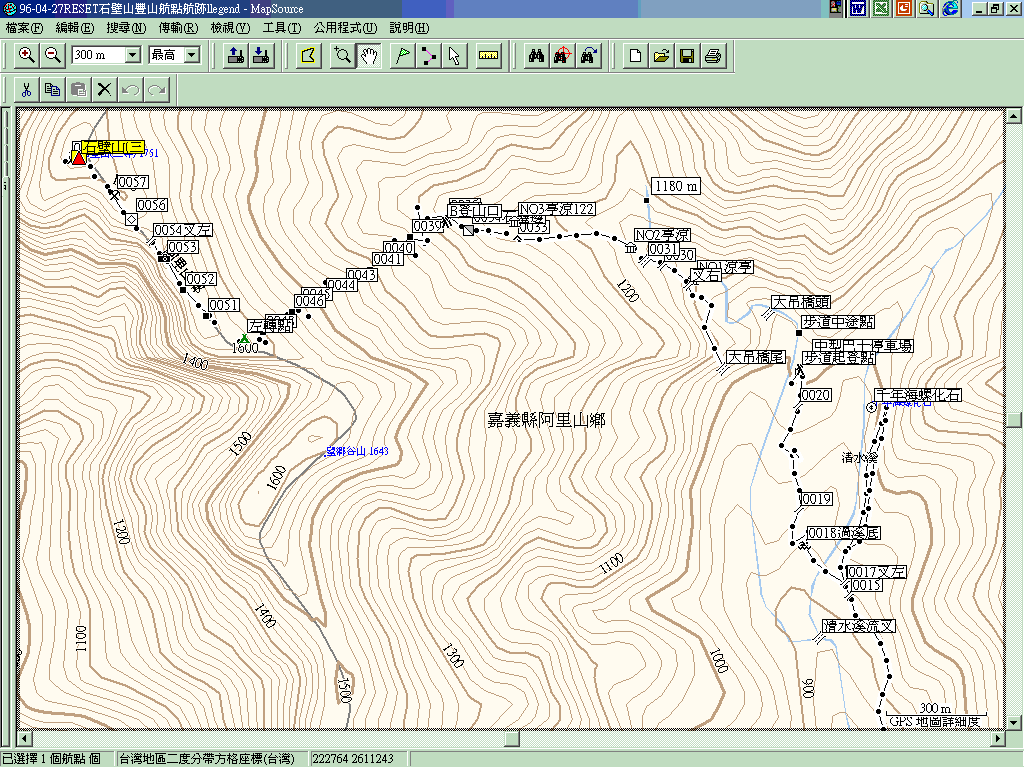
Task: Click the find nearest places icon
Action: pos(562,56)
